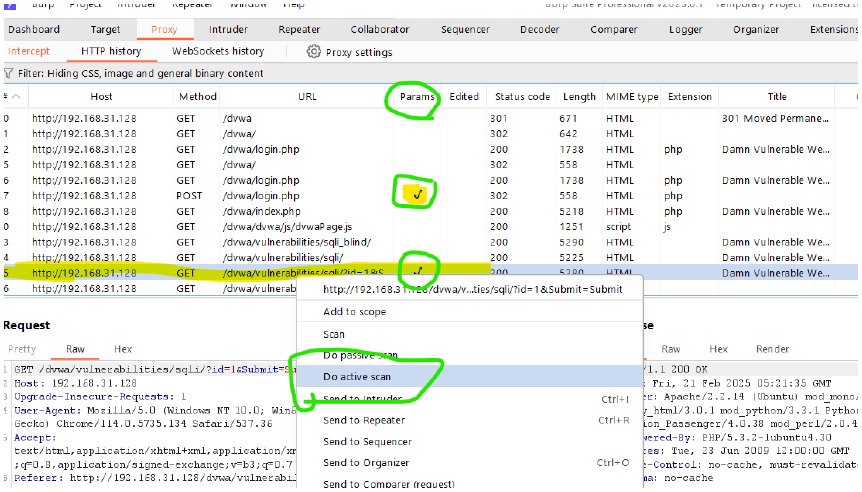Open the Comparer tab
862x492 pixels.
pyautogui.click(x=614, y=29)
